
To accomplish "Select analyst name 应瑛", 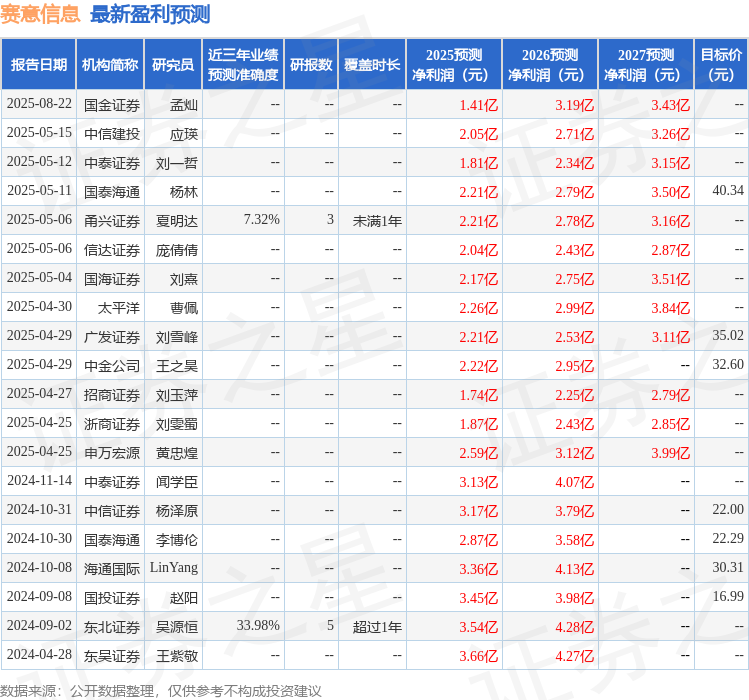I will (184, 134).
